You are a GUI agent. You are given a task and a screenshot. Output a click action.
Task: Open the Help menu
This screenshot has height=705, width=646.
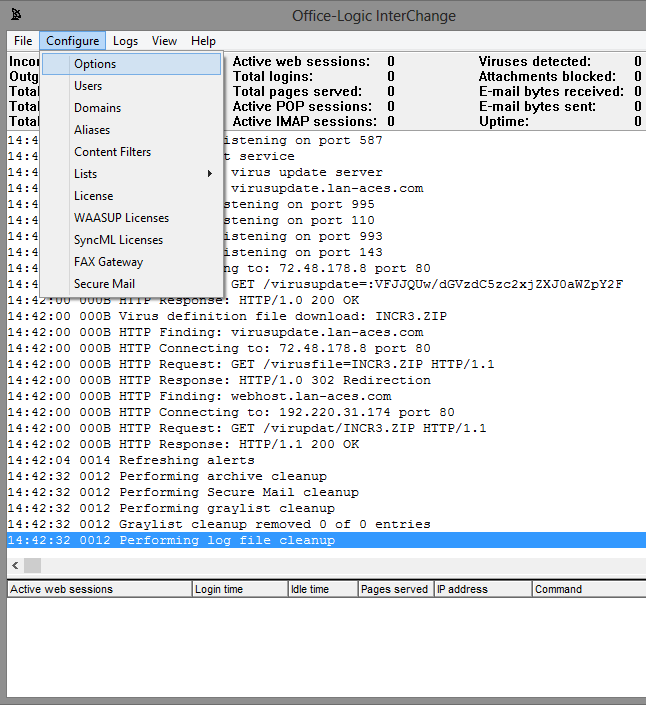203,41
